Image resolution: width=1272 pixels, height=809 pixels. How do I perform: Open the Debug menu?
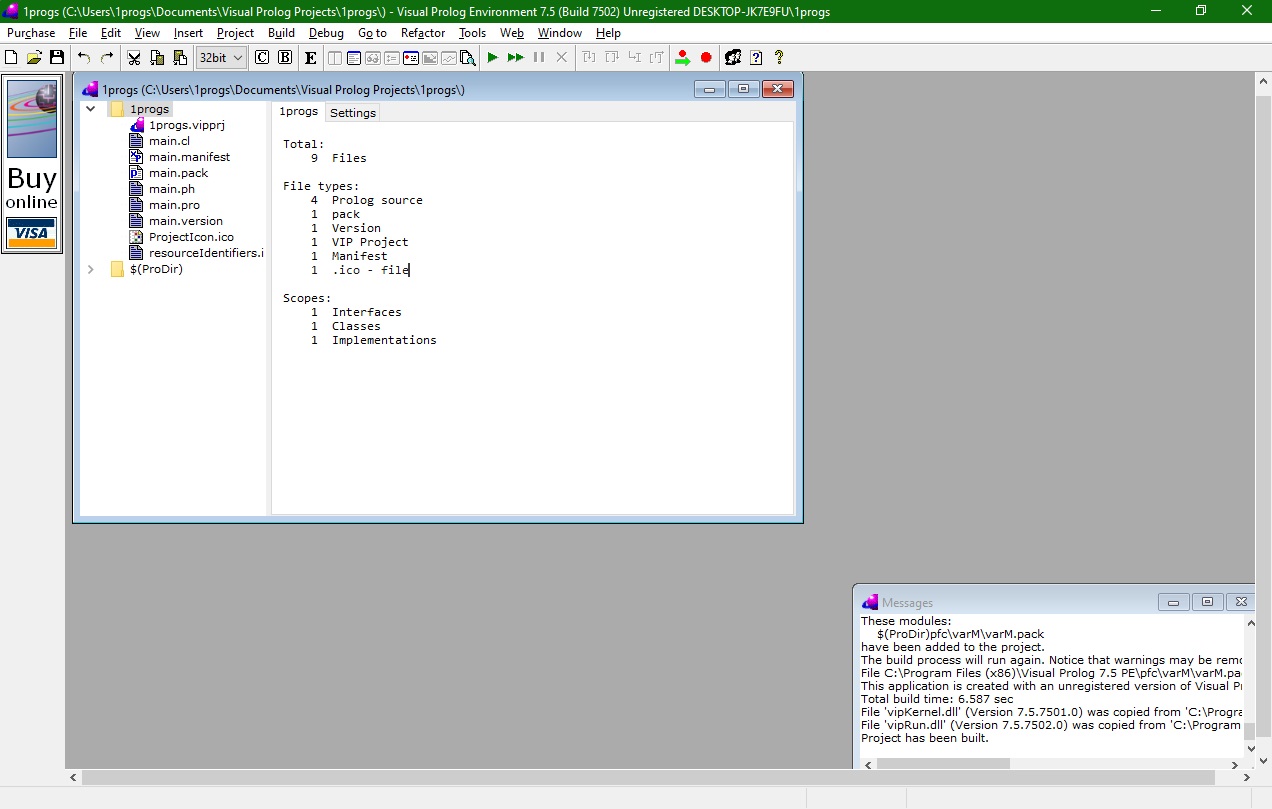(x=326, y=33)
